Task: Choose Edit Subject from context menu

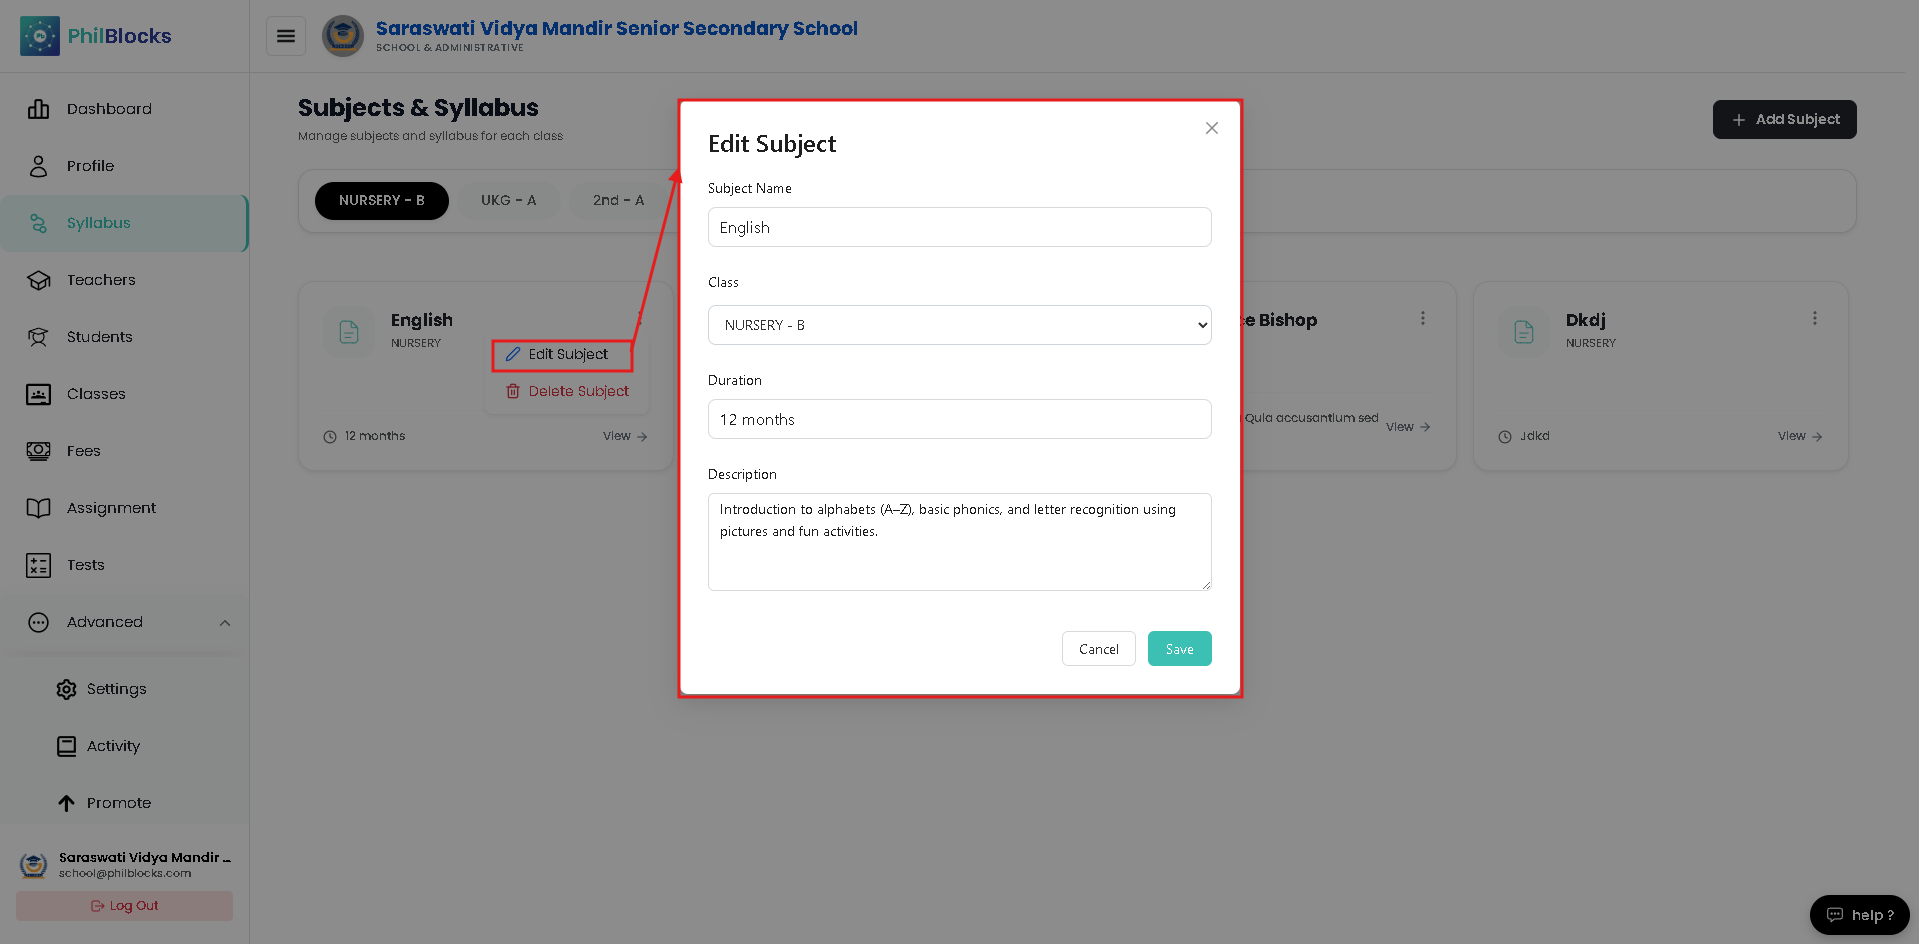Action: (x=562, y=355)
